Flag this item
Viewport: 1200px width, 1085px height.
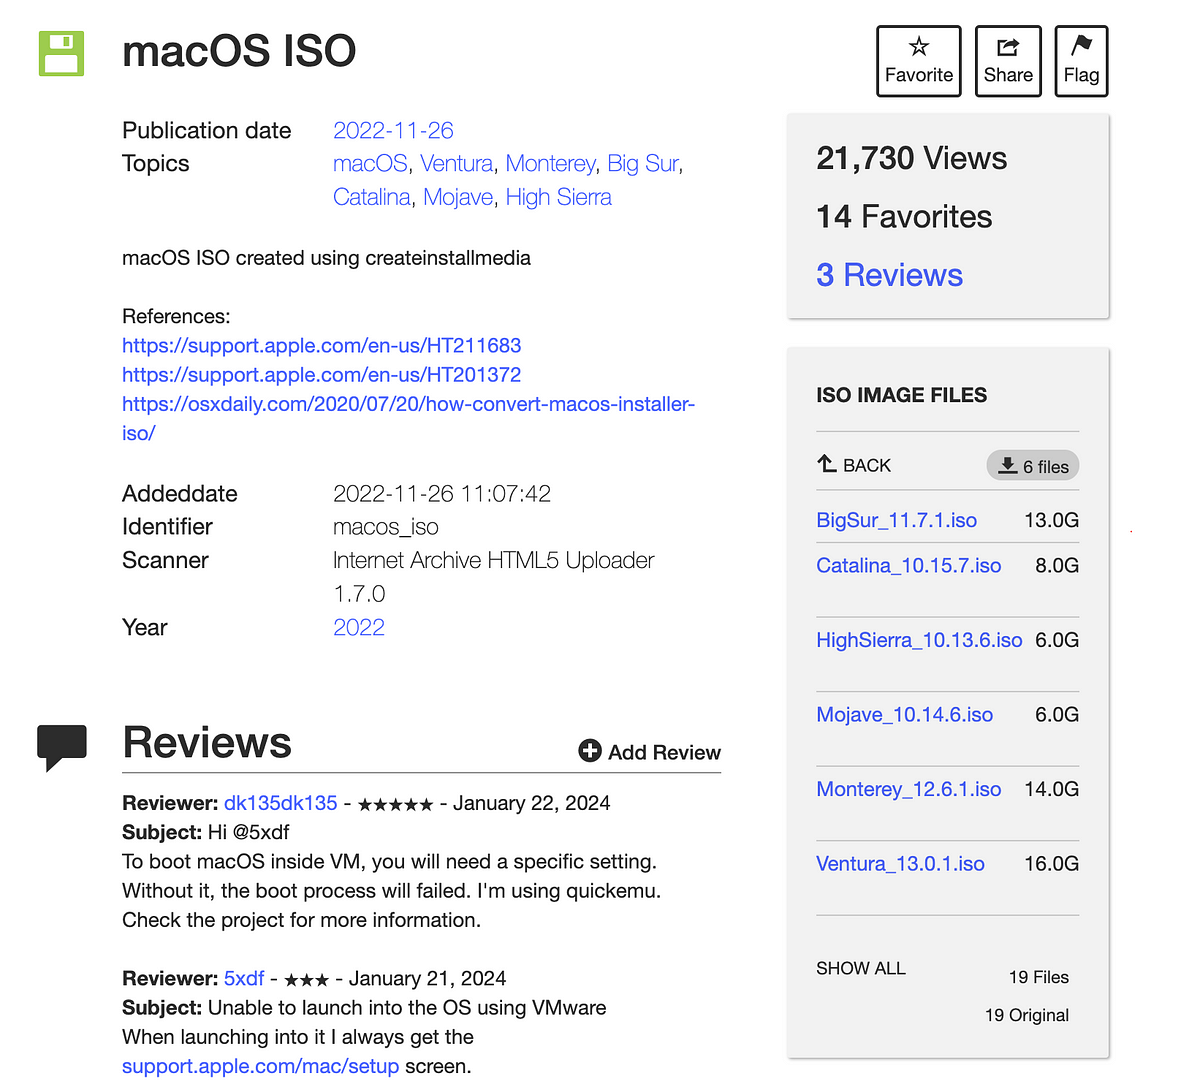(x=1081, y=61)
